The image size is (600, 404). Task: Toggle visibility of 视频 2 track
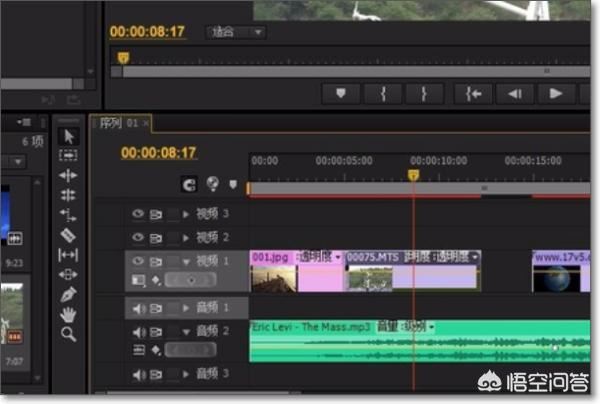[138, 237]
